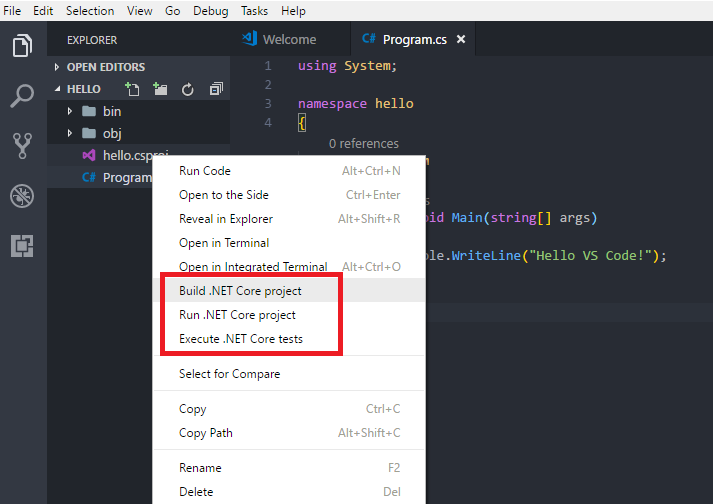This screenshot has height=504, width=713.
Task: Click the "Hello VS Code!" string literal
Action: 590,256
